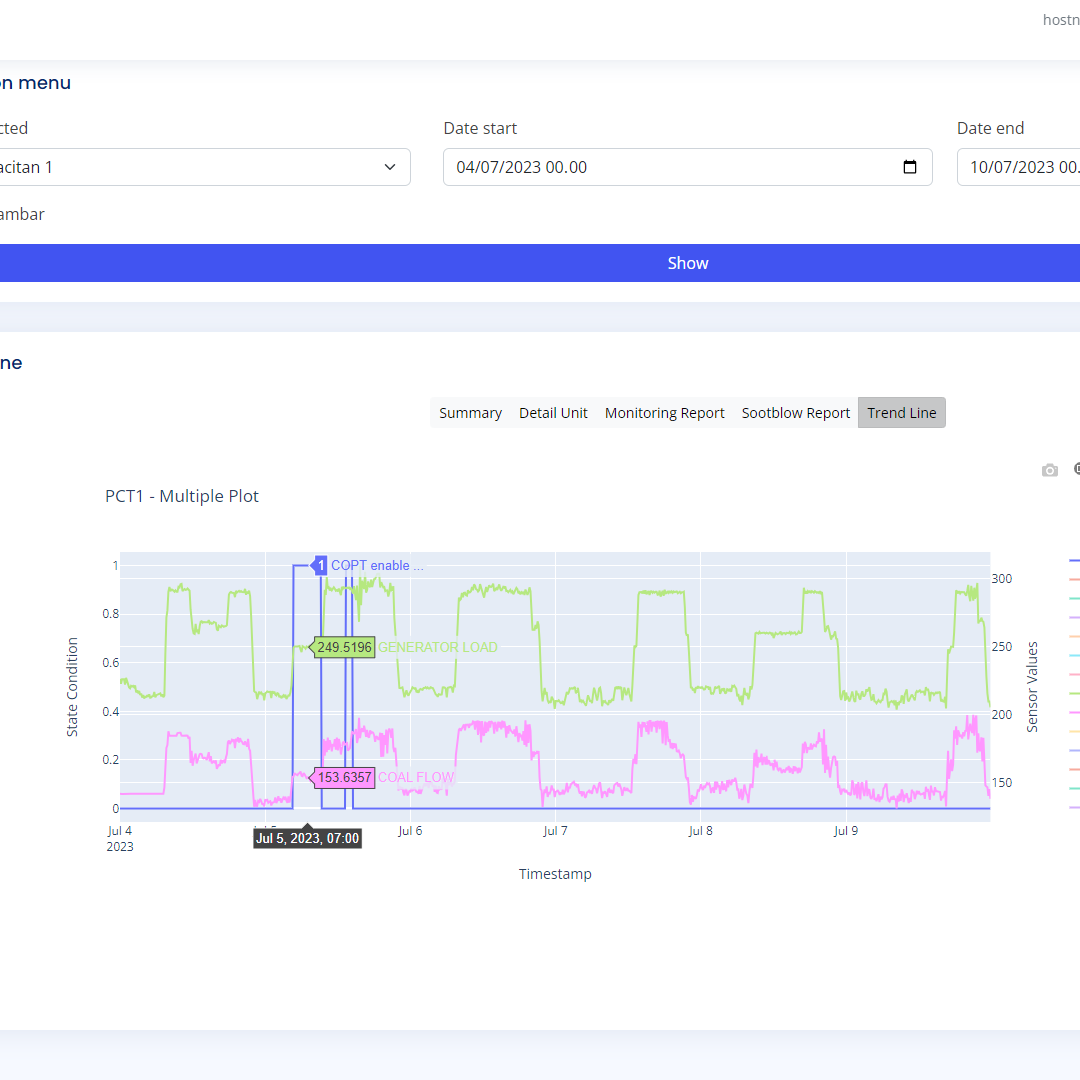Click the zoom icon beside the camera

(x=1076, y=469)
